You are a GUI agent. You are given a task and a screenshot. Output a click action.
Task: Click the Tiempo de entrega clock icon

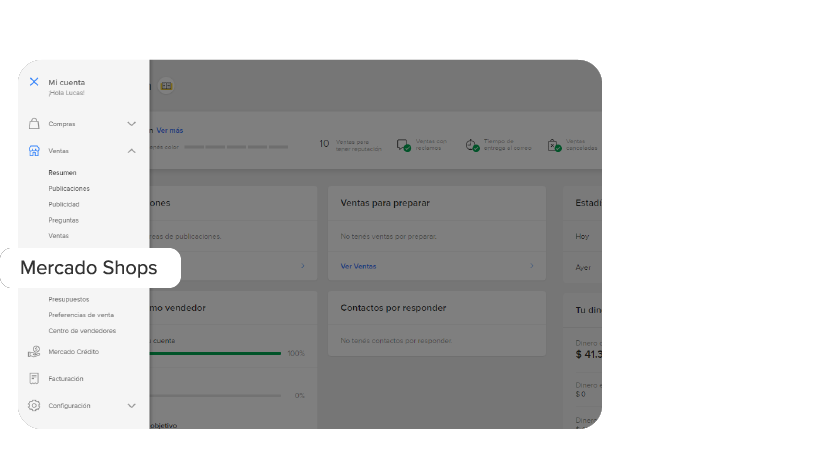(472, 145)
